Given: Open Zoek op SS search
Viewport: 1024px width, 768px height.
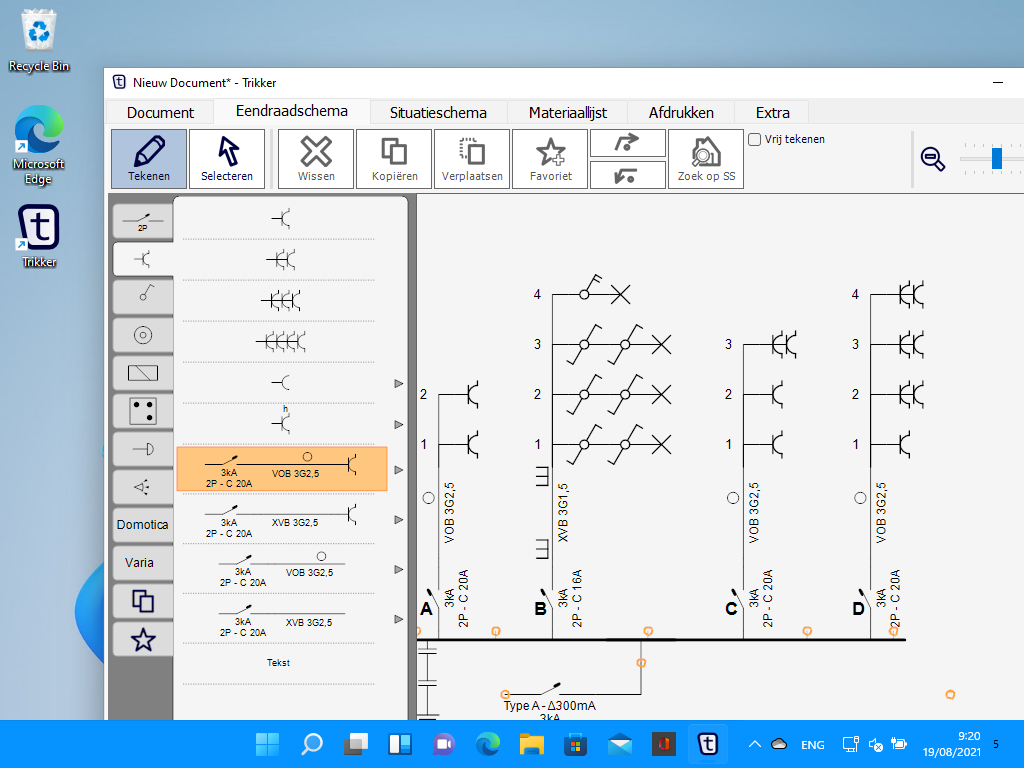Looking at the screenshot, I should (x=706, y=159).
